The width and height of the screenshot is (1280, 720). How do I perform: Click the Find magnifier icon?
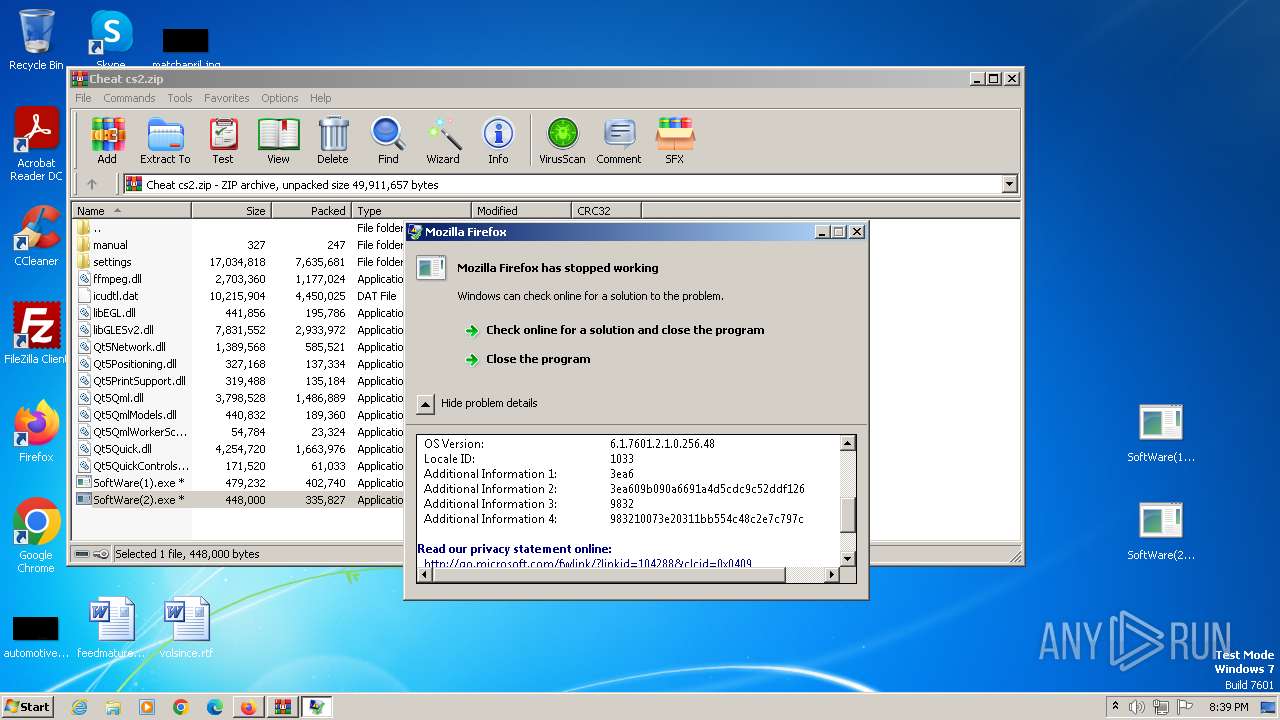pyautogui.click(x=388, y=141)
